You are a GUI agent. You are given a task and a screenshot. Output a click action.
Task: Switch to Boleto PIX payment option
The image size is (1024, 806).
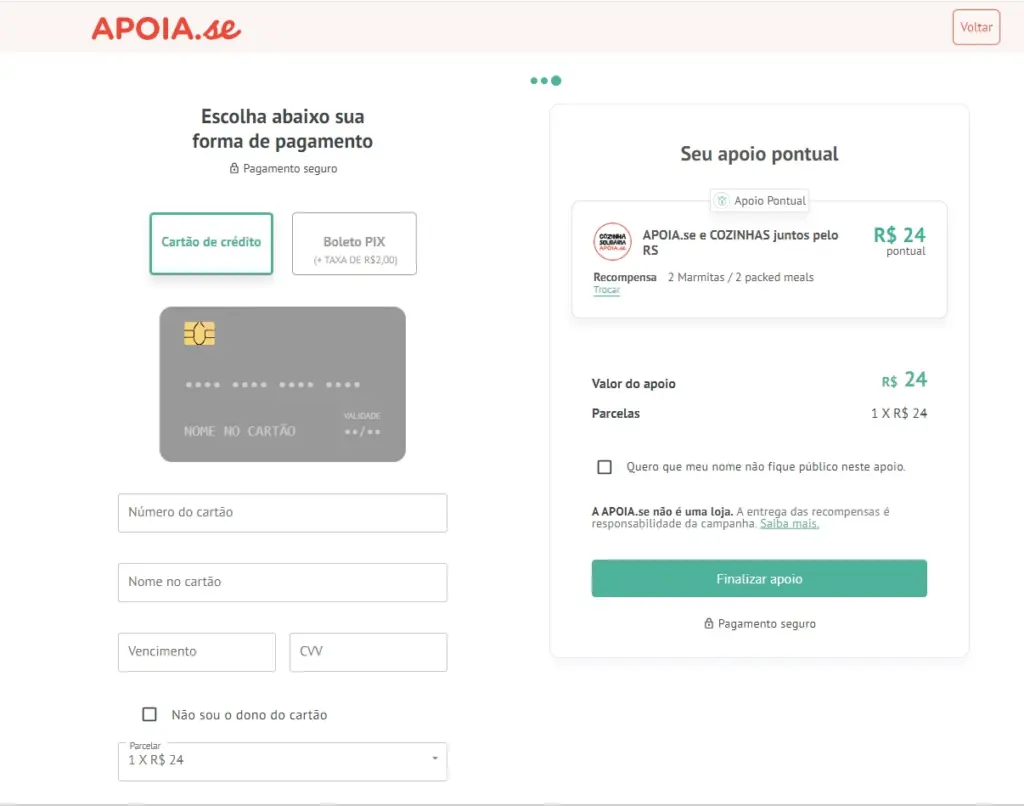354,244
